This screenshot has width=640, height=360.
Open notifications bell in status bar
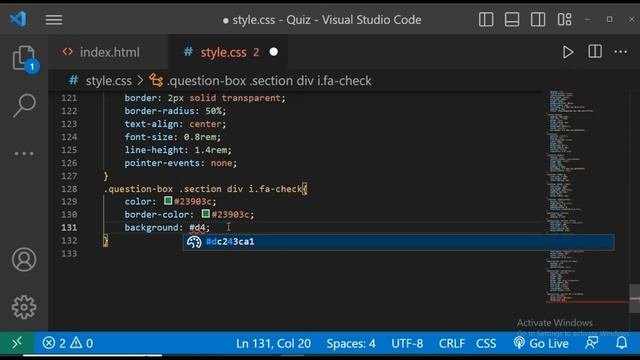pos(621,343)
